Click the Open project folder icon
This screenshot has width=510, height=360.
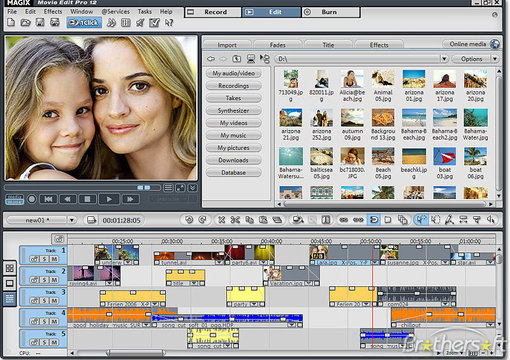26,23
